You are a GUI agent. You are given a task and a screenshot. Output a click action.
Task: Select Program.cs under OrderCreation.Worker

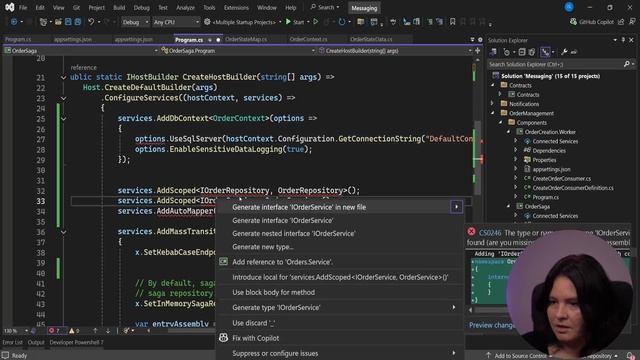(545, 197)
